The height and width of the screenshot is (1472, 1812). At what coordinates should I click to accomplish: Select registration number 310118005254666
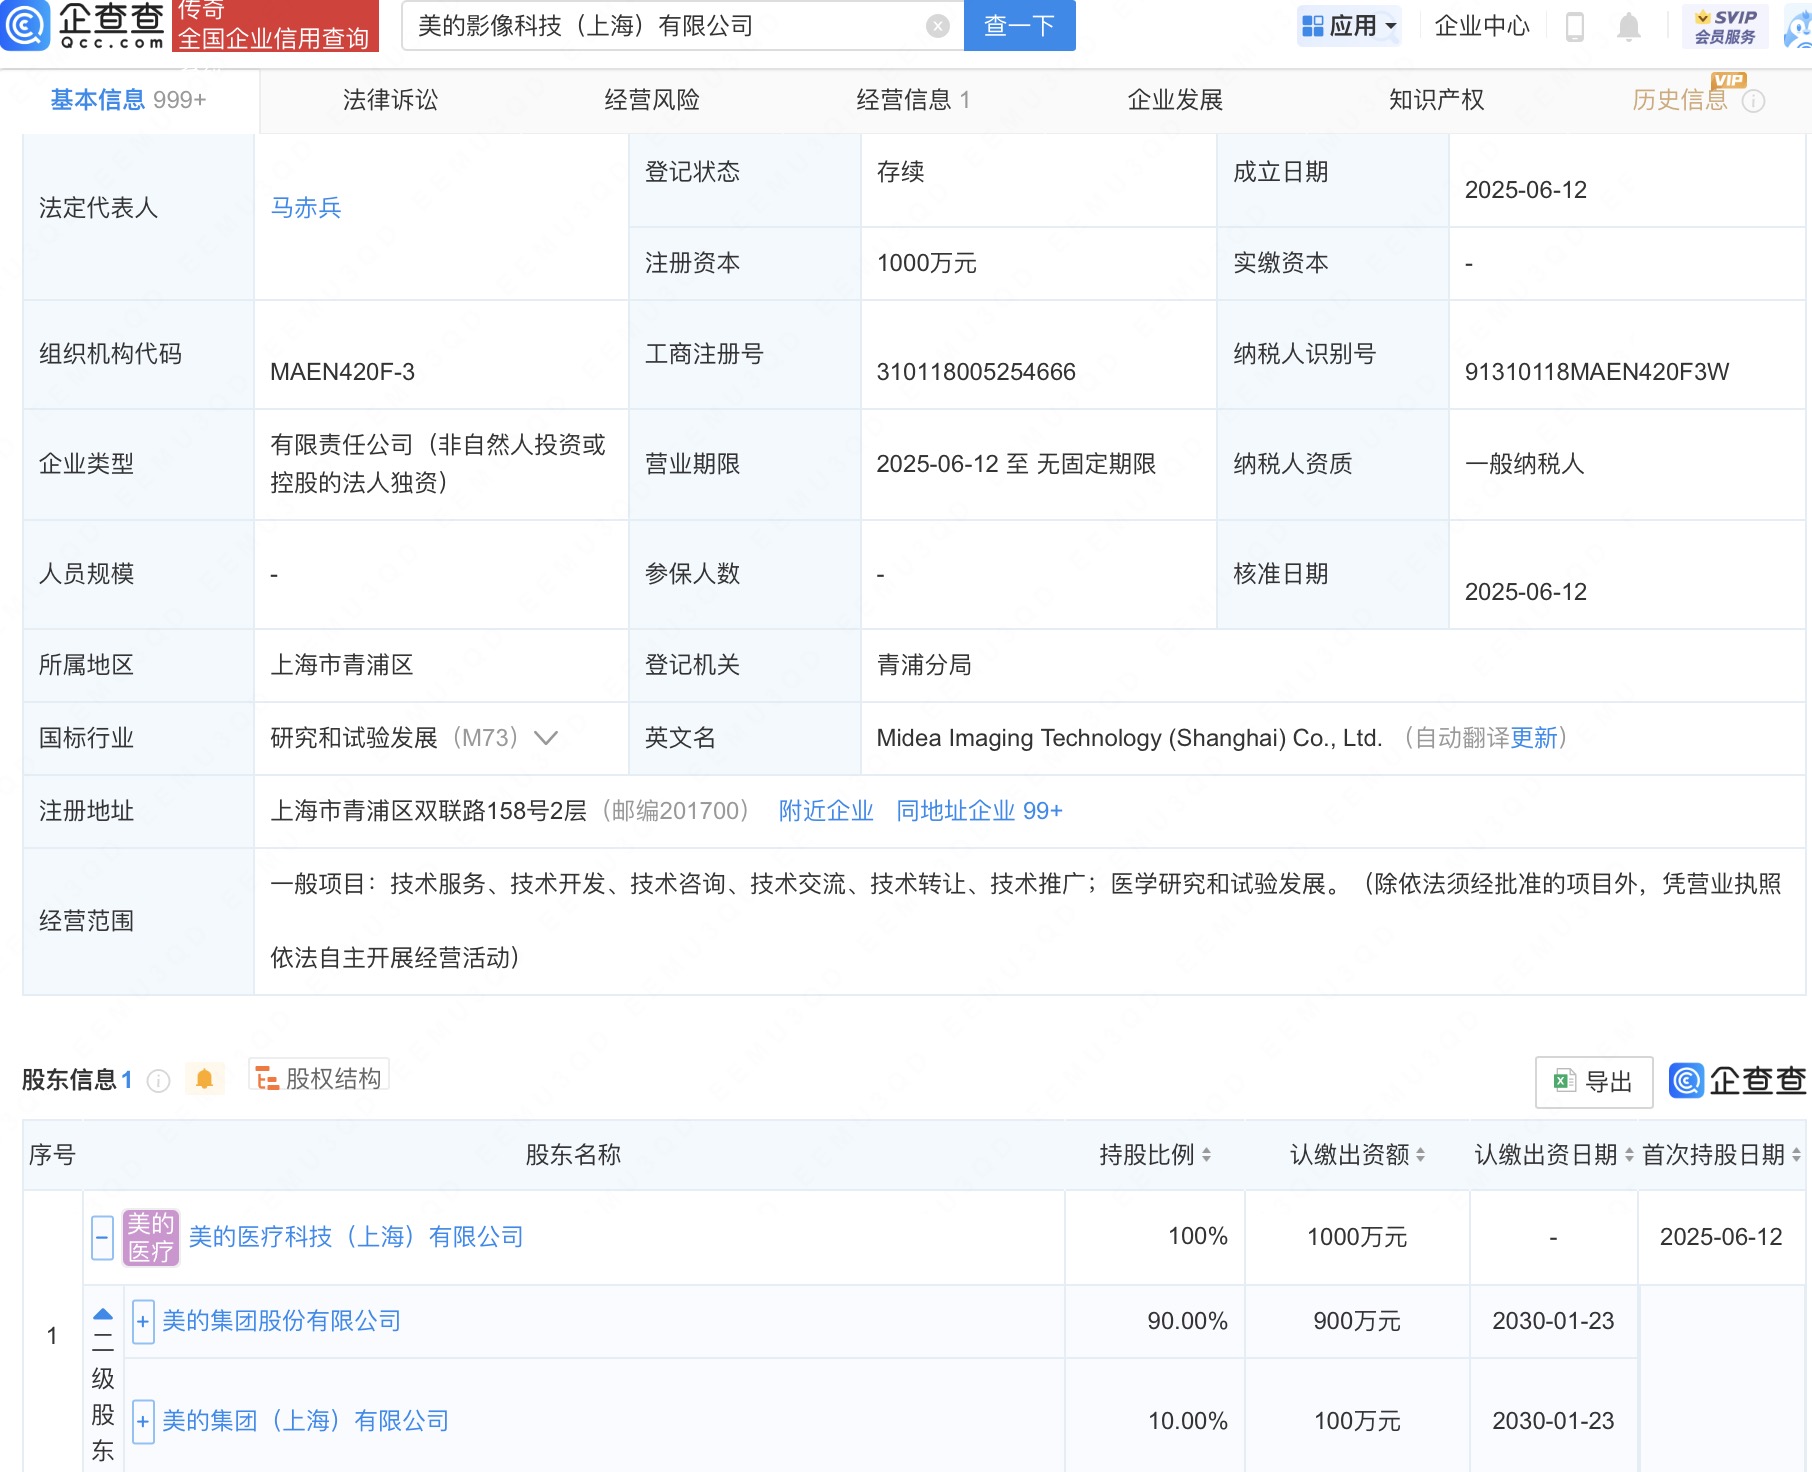(976, 373)
